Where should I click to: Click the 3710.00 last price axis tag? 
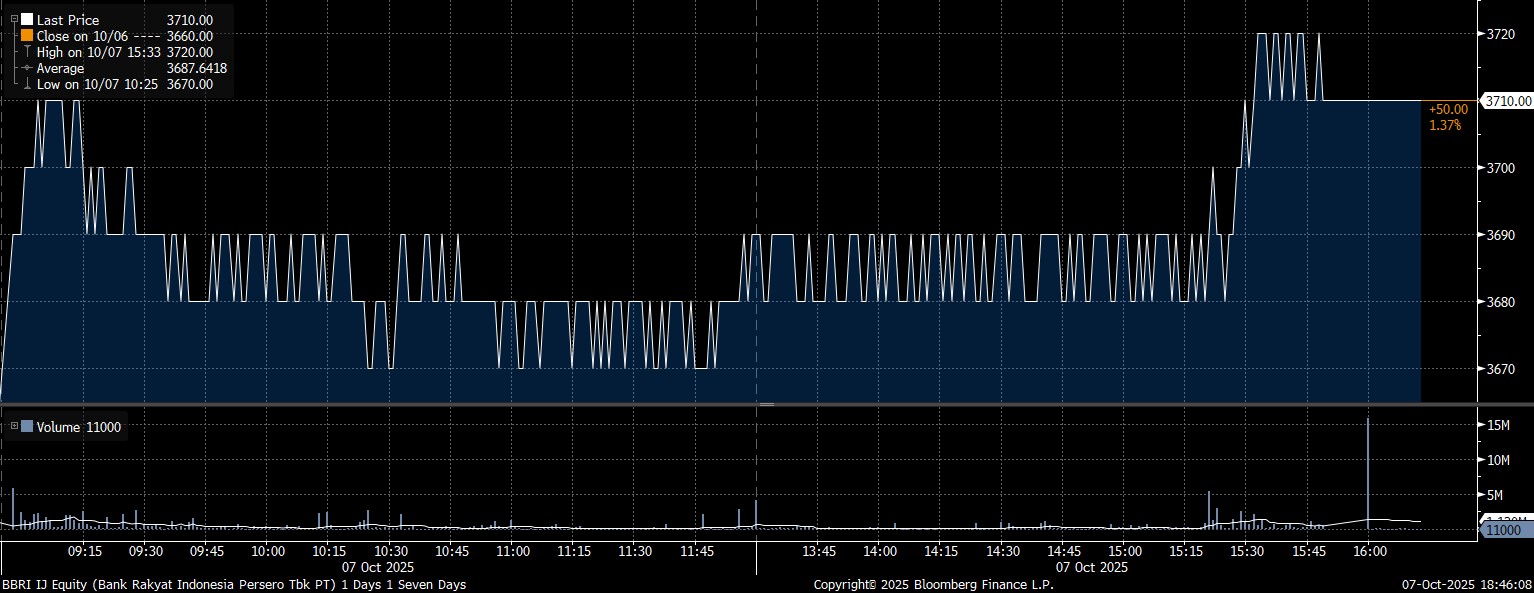point(1507,101)
